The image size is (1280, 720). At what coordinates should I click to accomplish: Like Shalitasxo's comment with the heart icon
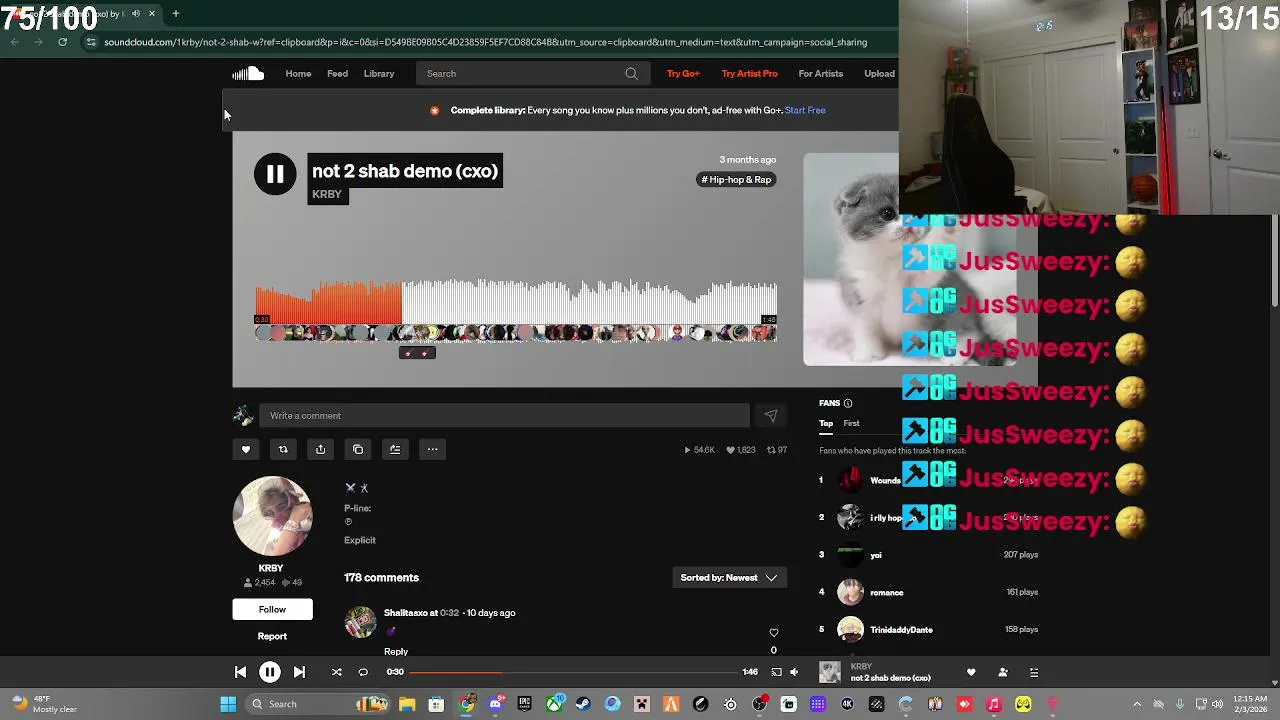pos(773,633)
